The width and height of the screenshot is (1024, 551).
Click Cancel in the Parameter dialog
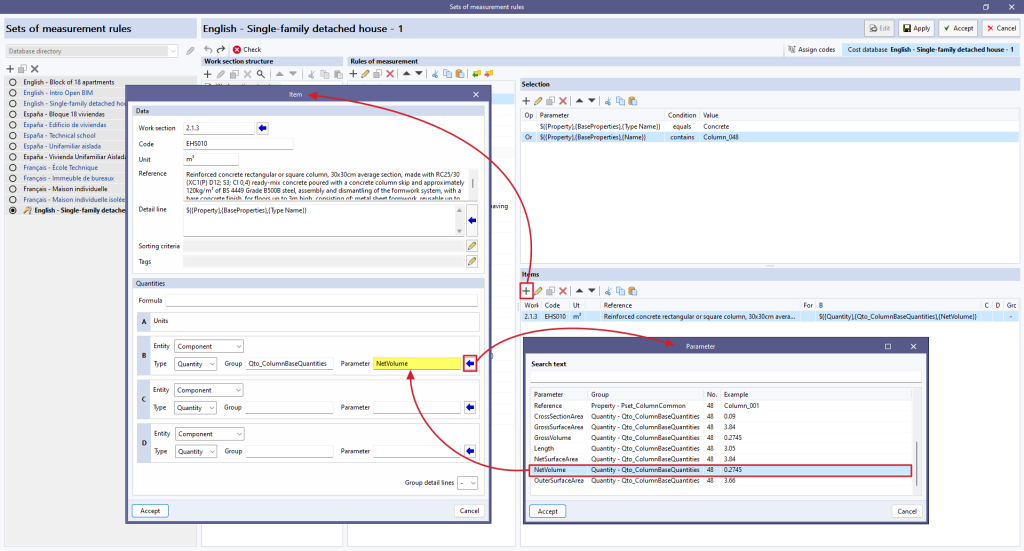tap(906, 511)
